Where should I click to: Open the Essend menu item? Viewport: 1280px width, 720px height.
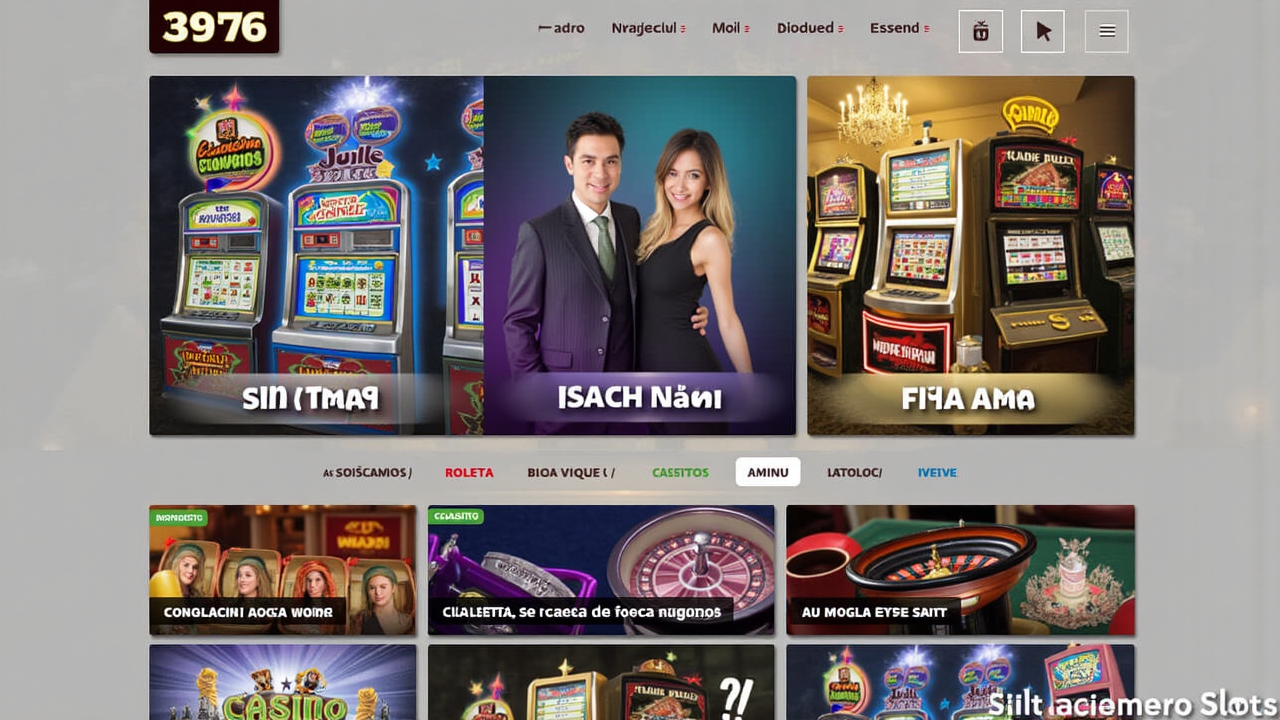(x=900, y=28)
